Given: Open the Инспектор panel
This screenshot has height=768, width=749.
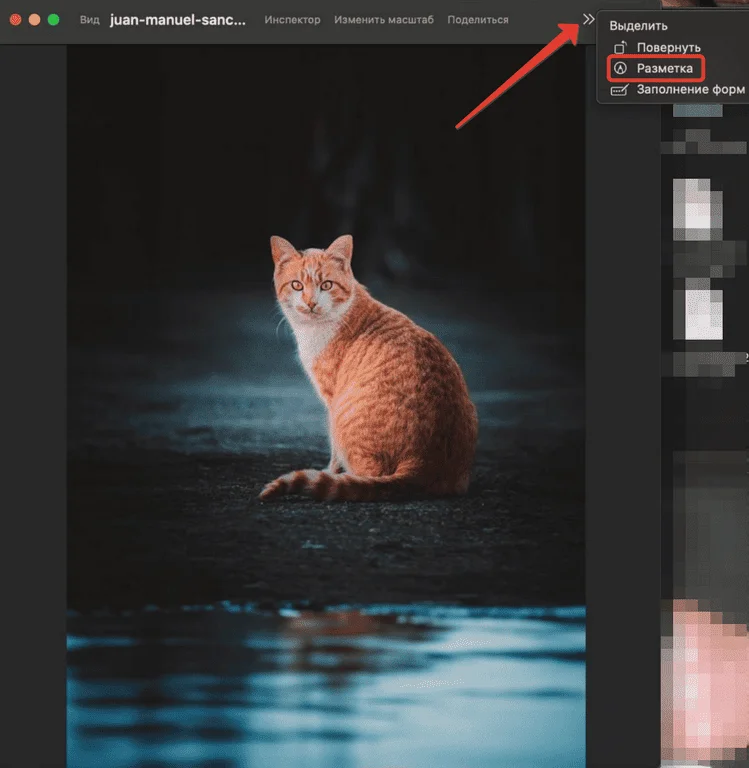Looking at the screenshot, I should 293,20.
